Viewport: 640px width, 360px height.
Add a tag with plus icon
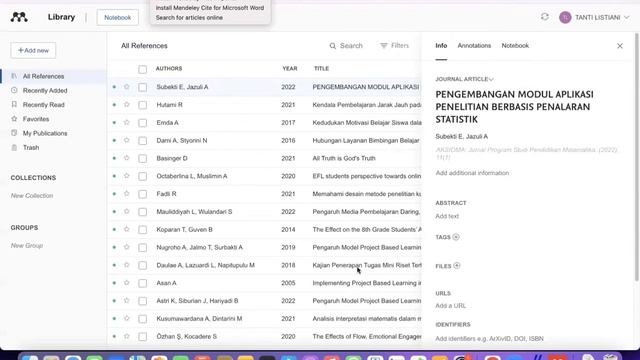click(456, 237)
